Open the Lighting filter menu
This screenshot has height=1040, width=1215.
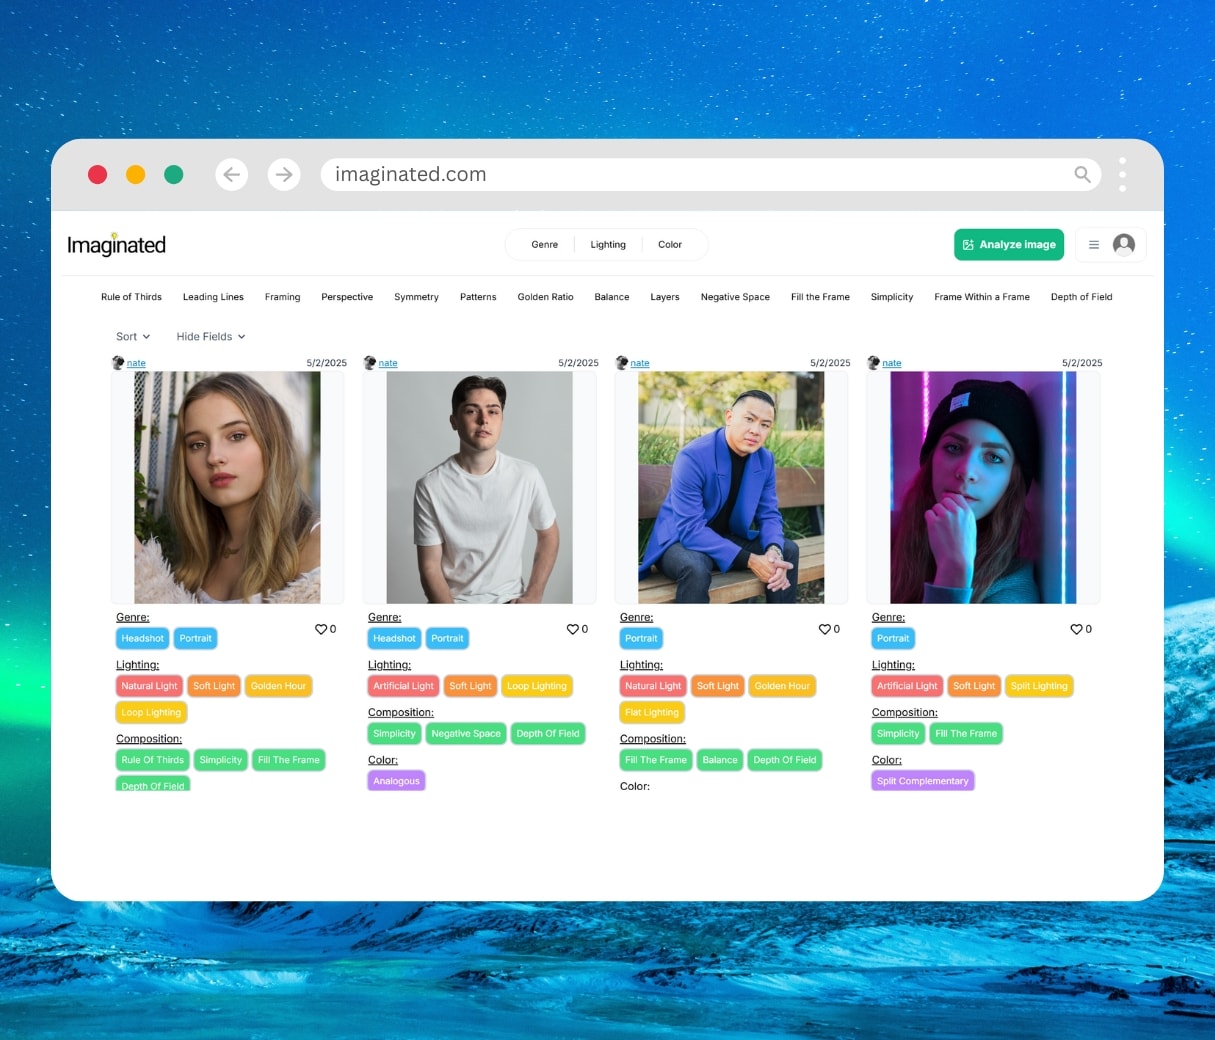coord(608,245)
